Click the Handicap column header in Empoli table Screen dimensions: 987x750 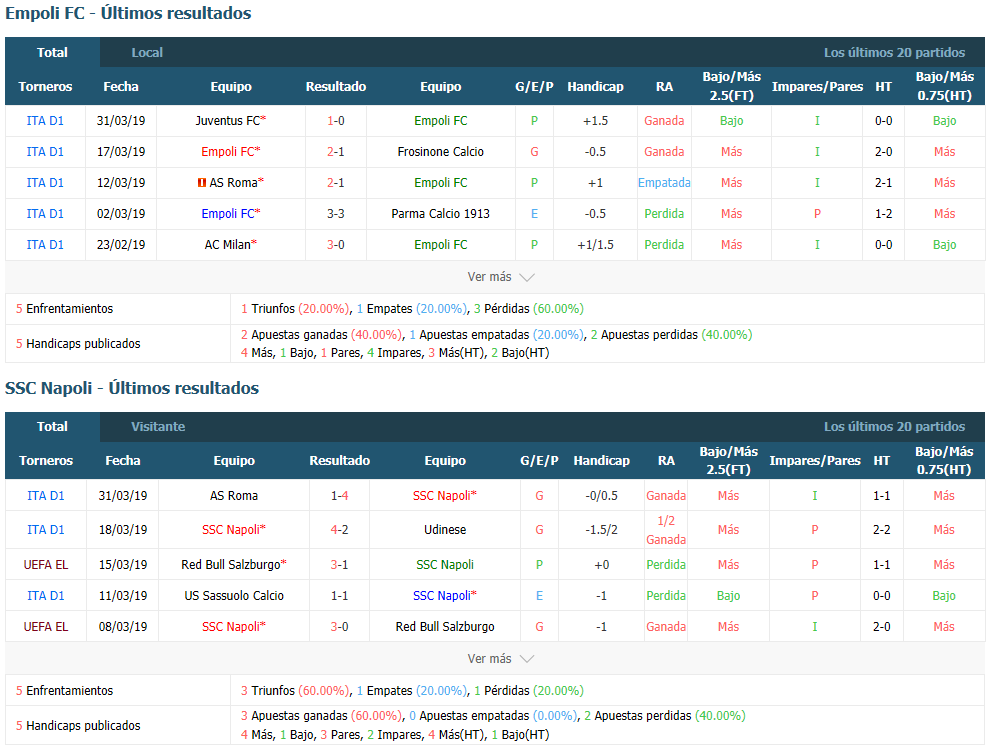595,86
